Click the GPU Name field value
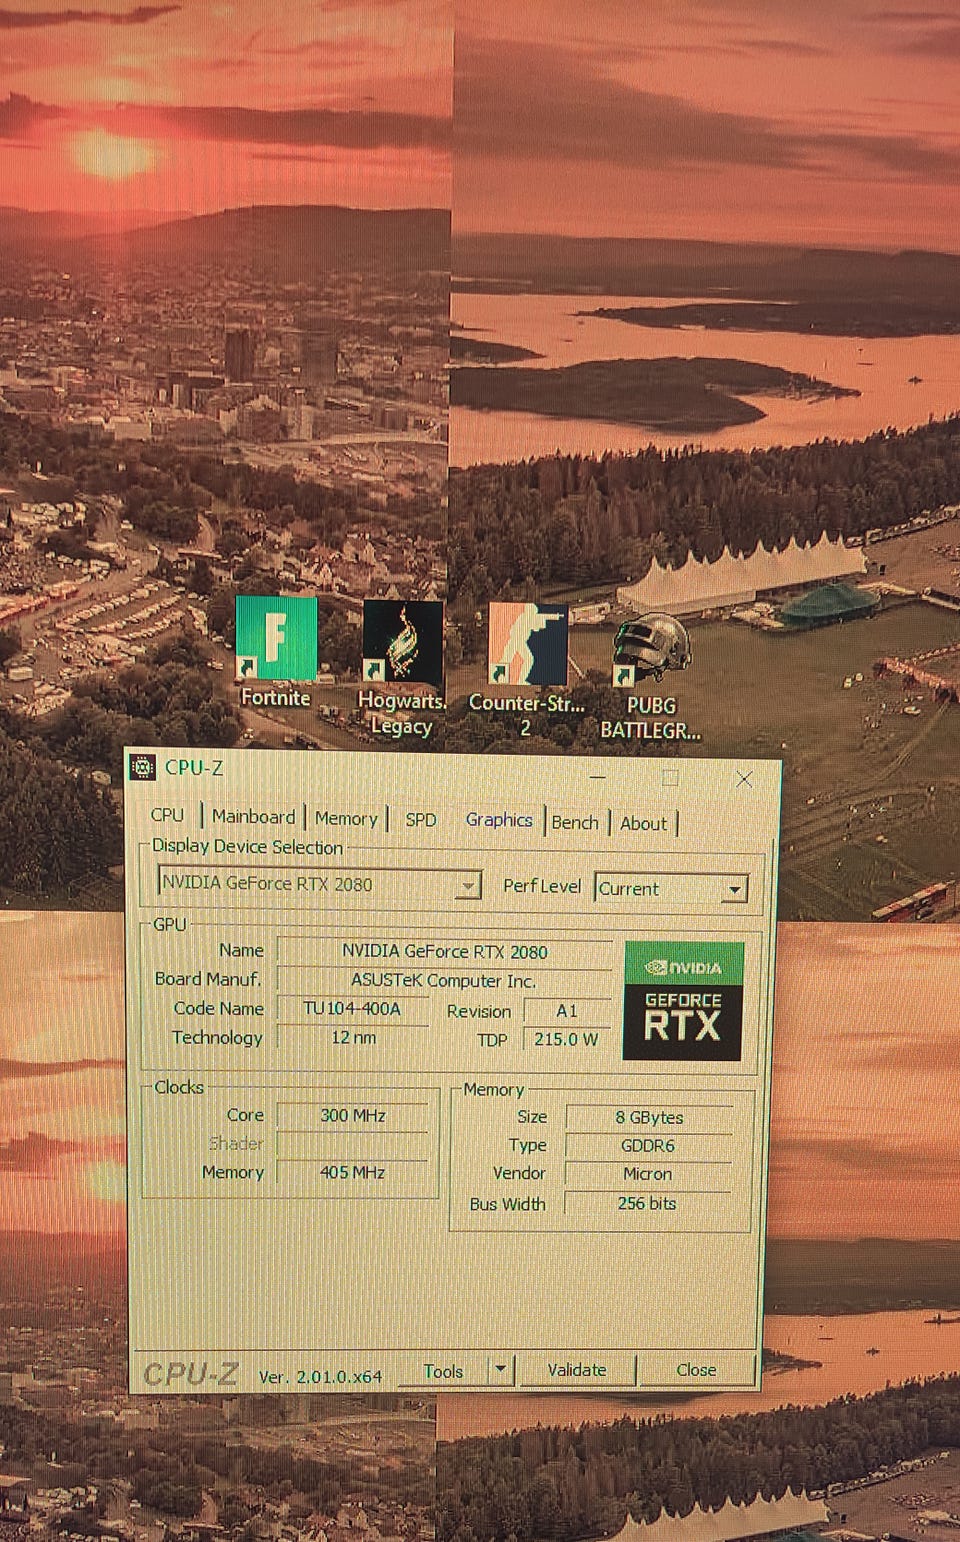Image resolution: width=960 pixels, height=1542 pixels. coord(445,951)
